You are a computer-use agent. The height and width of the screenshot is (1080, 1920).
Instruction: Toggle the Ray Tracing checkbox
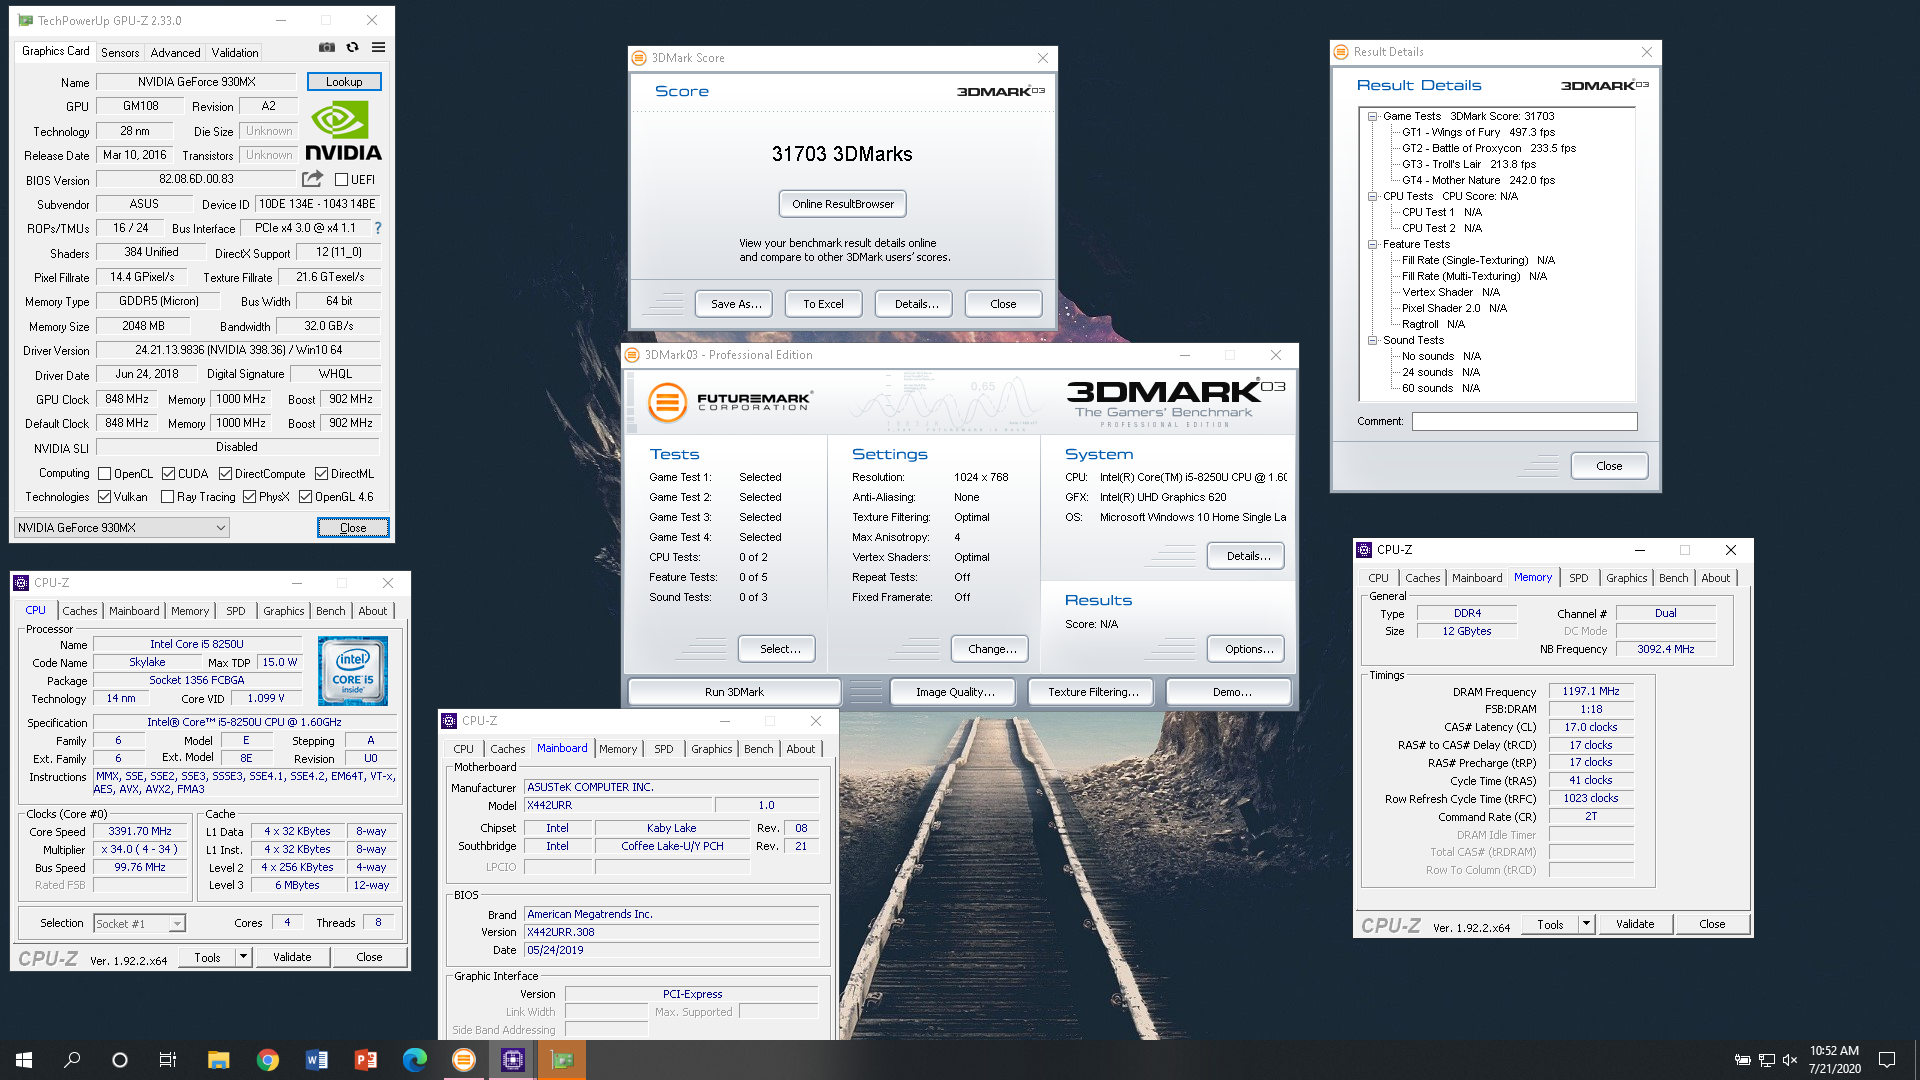167,497
